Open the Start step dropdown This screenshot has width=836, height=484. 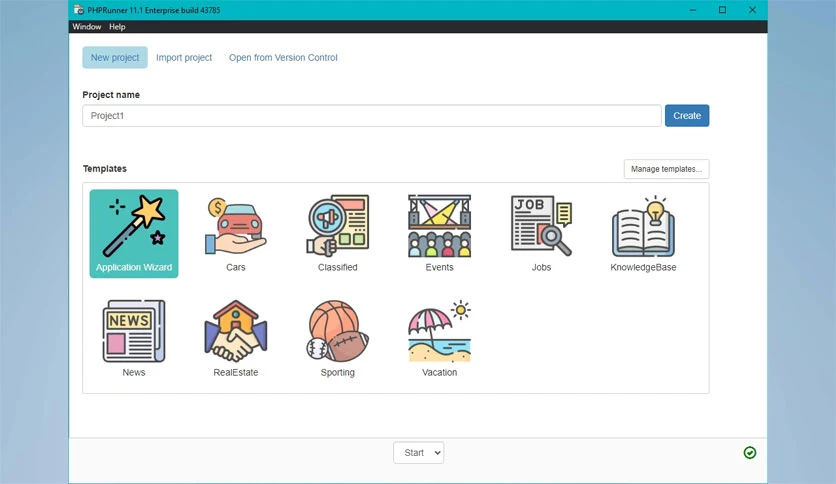click(419, 453)
